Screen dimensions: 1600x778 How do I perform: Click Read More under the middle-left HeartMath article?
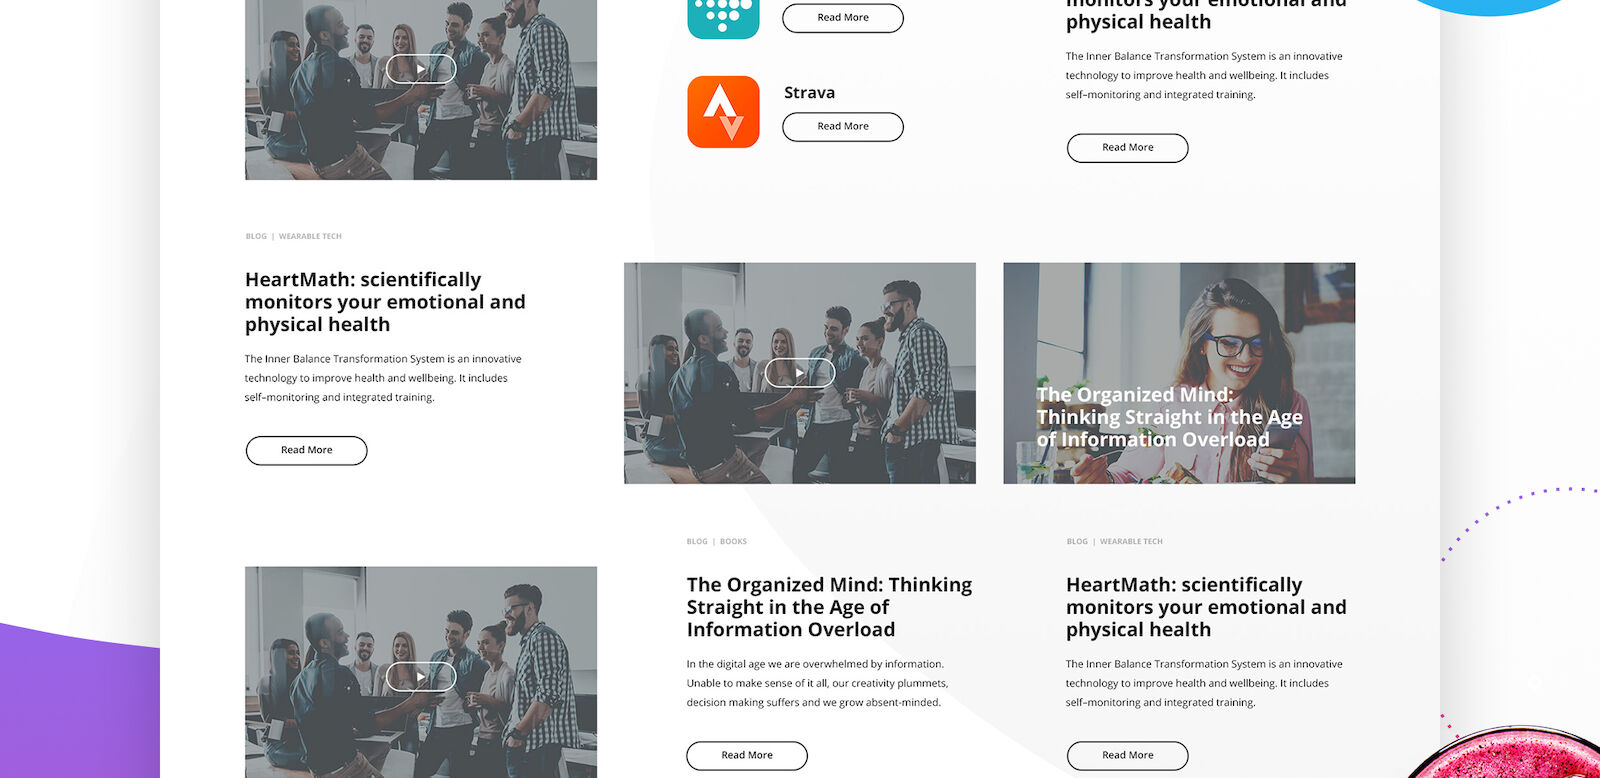tap(307, 451)
